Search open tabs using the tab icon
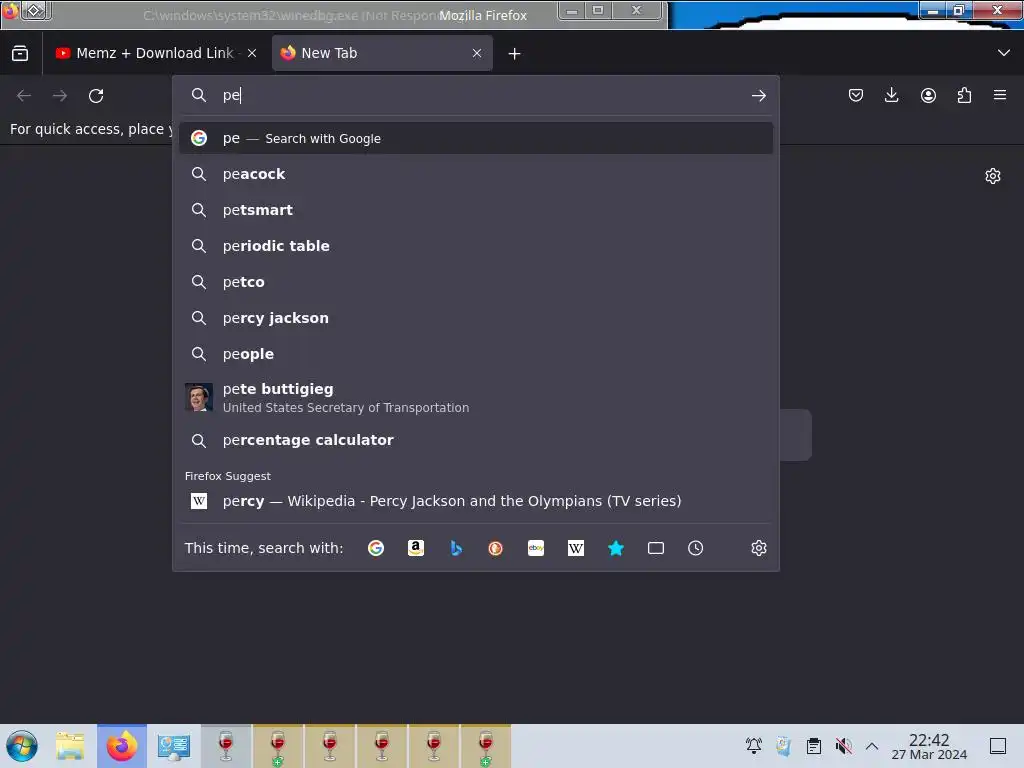1024x768 pixels. coord(656,548)
